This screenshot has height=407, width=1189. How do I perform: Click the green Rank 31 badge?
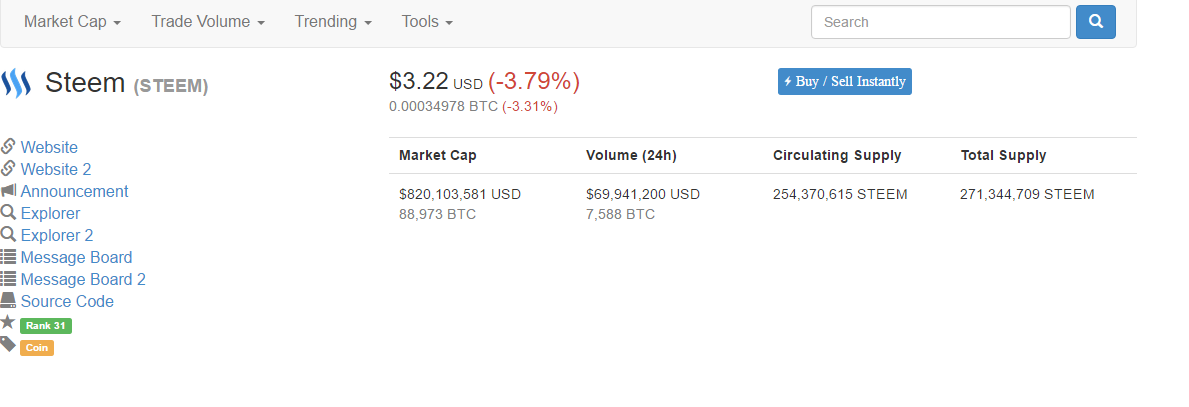click(x=45, y=326)
